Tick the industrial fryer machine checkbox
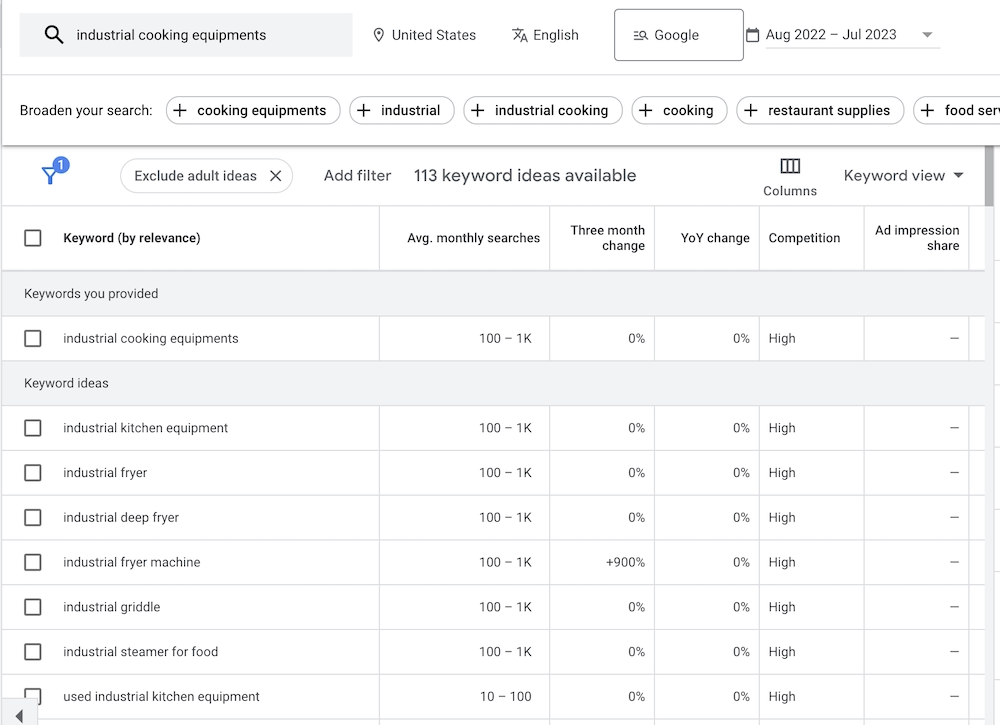 pos(33,562)
